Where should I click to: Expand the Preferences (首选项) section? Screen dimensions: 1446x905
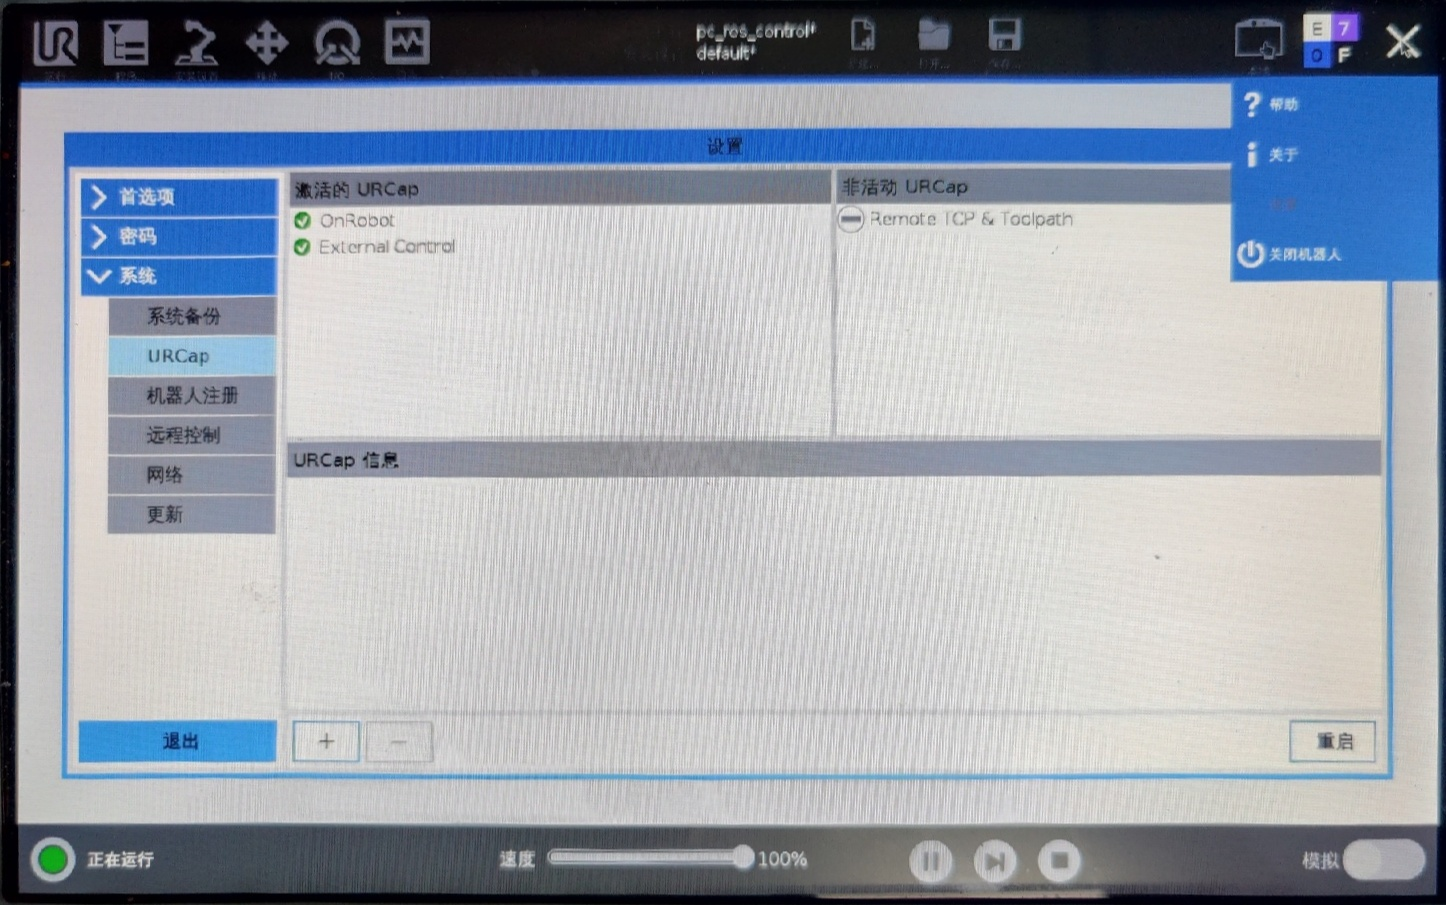pos(179,197)
